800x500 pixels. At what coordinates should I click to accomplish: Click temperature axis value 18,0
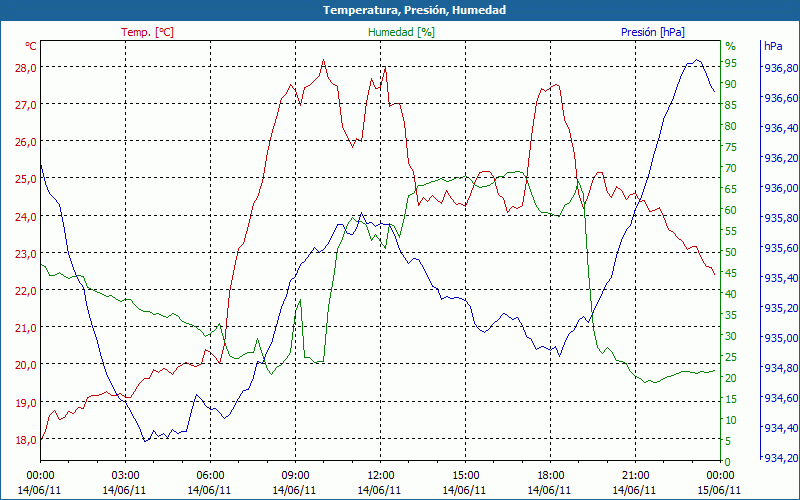26,440
